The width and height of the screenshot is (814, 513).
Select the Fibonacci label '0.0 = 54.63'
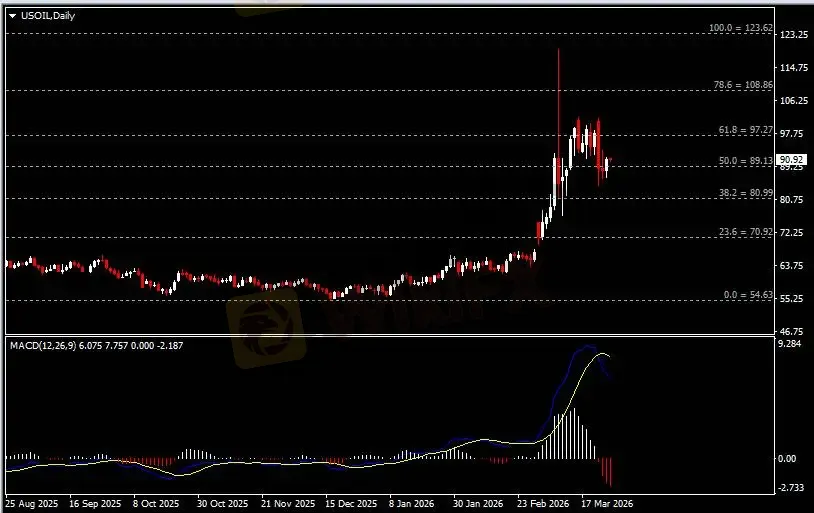pos(748,294)
